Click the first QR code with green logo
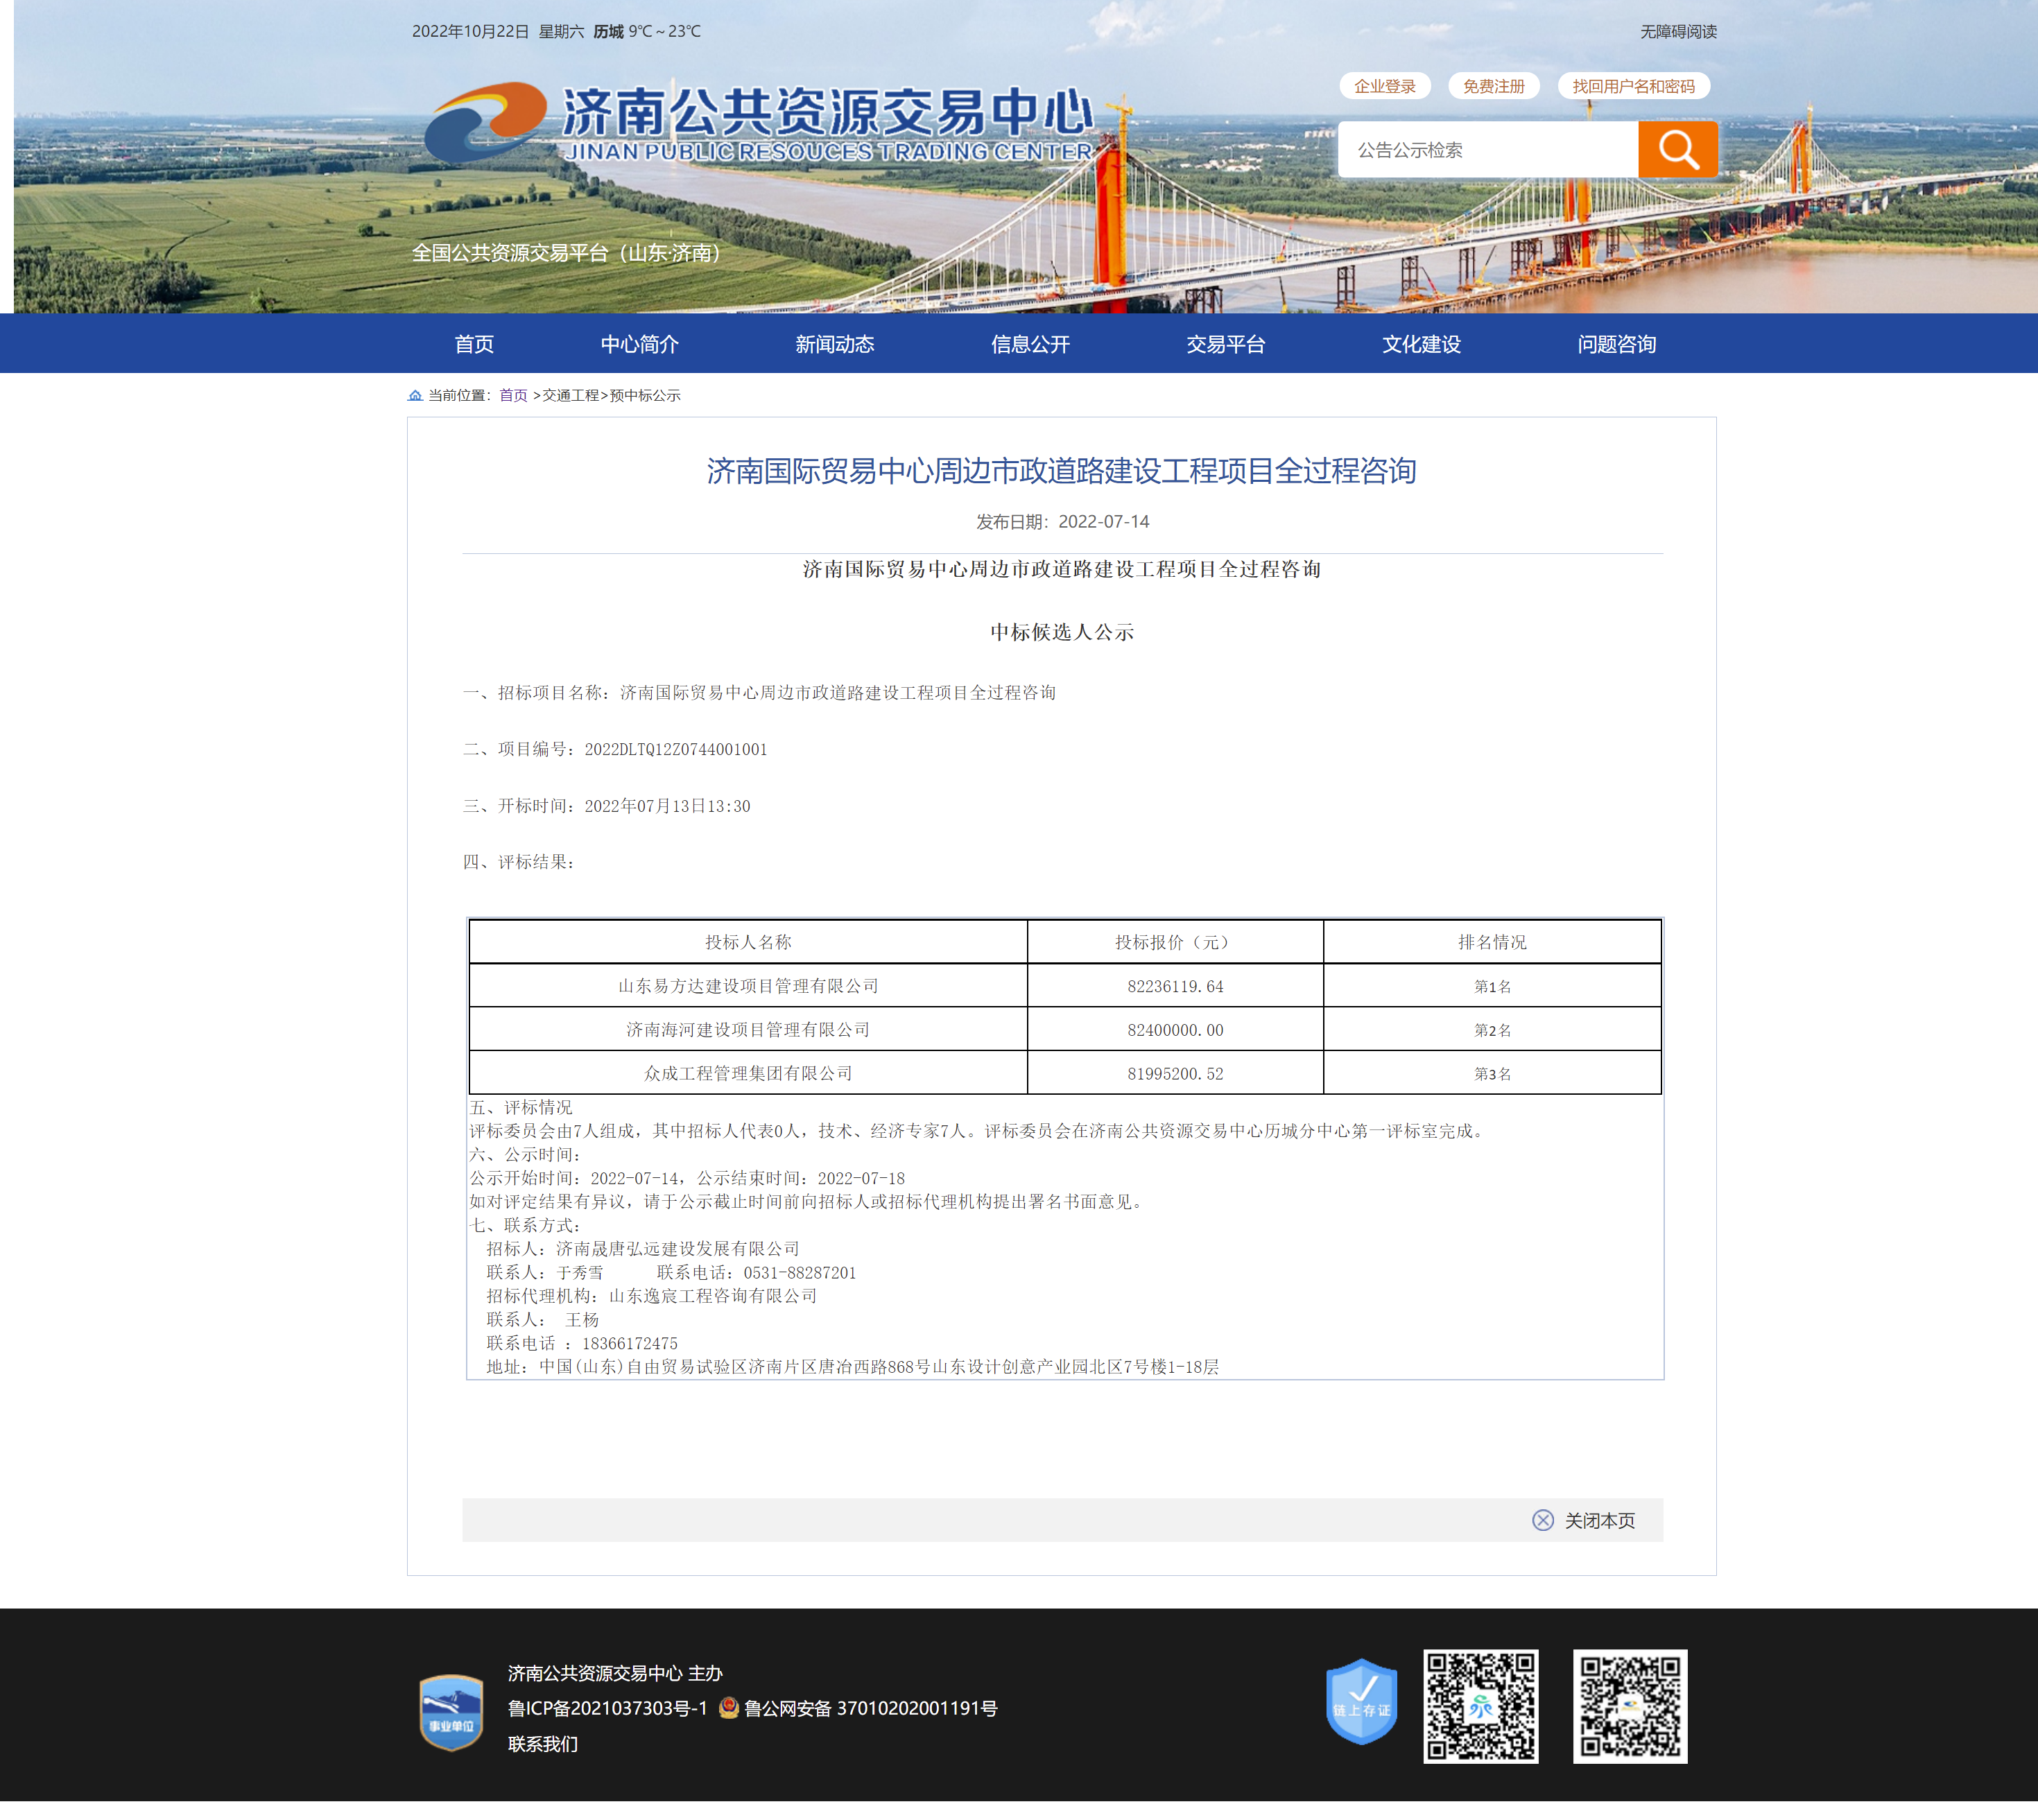Image resolution: width=2038 pixels, height=1820 pixels. pyautogui.click(x=1481, y=1706)
